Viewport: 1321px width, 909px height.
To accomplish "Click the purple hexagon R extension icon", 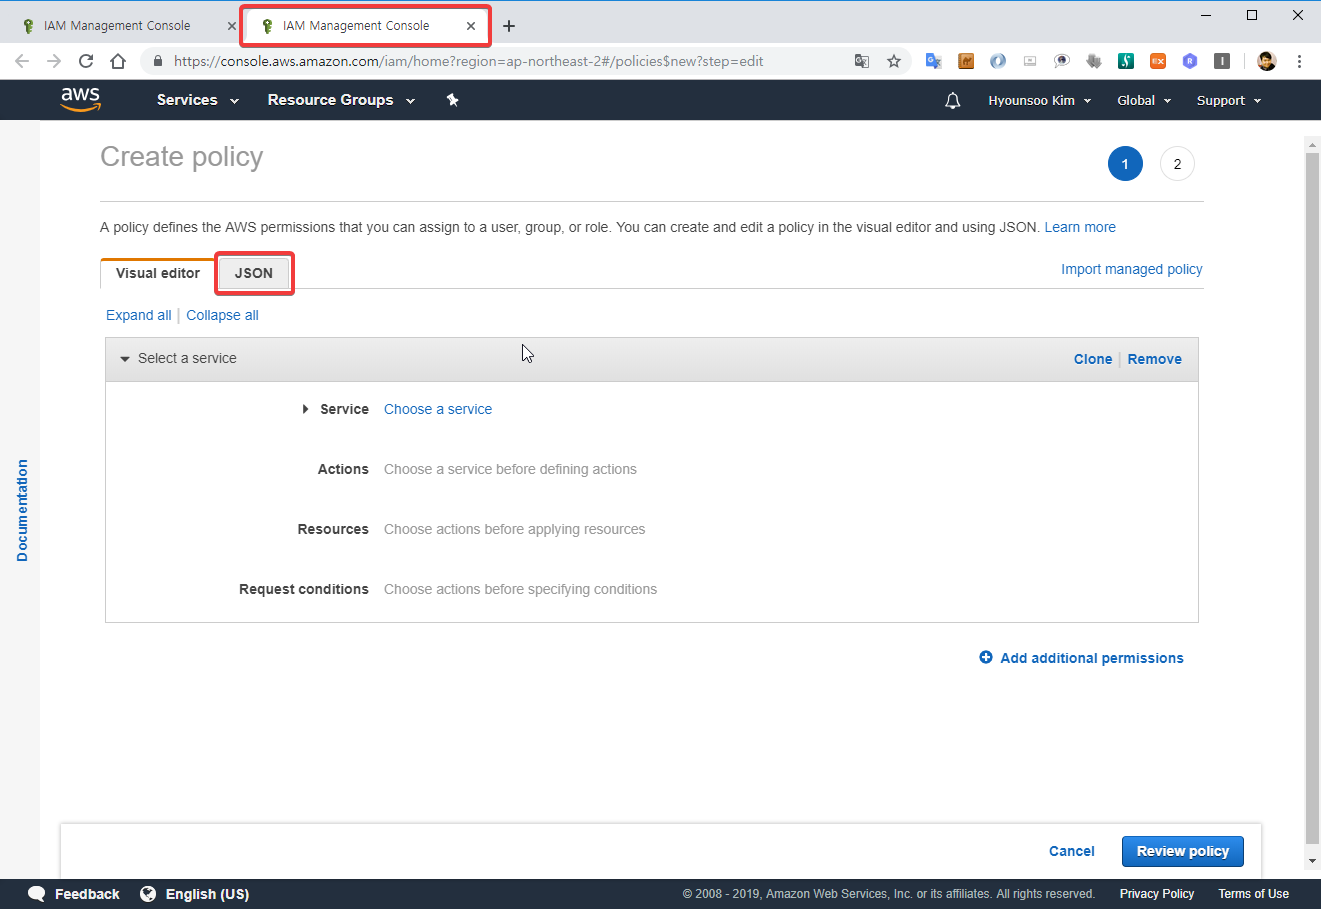I will point(1190,61).
